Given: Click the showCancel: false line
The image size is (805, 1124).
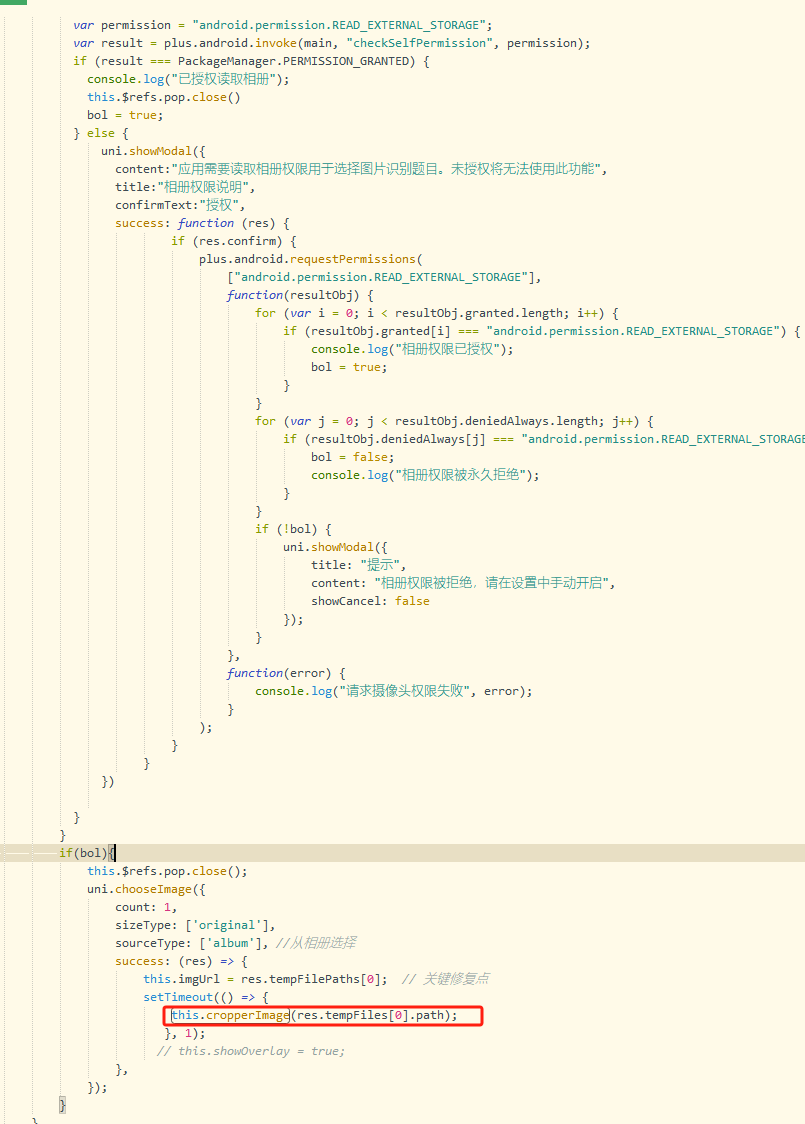Looking at the screenshot, I should 370,601.
